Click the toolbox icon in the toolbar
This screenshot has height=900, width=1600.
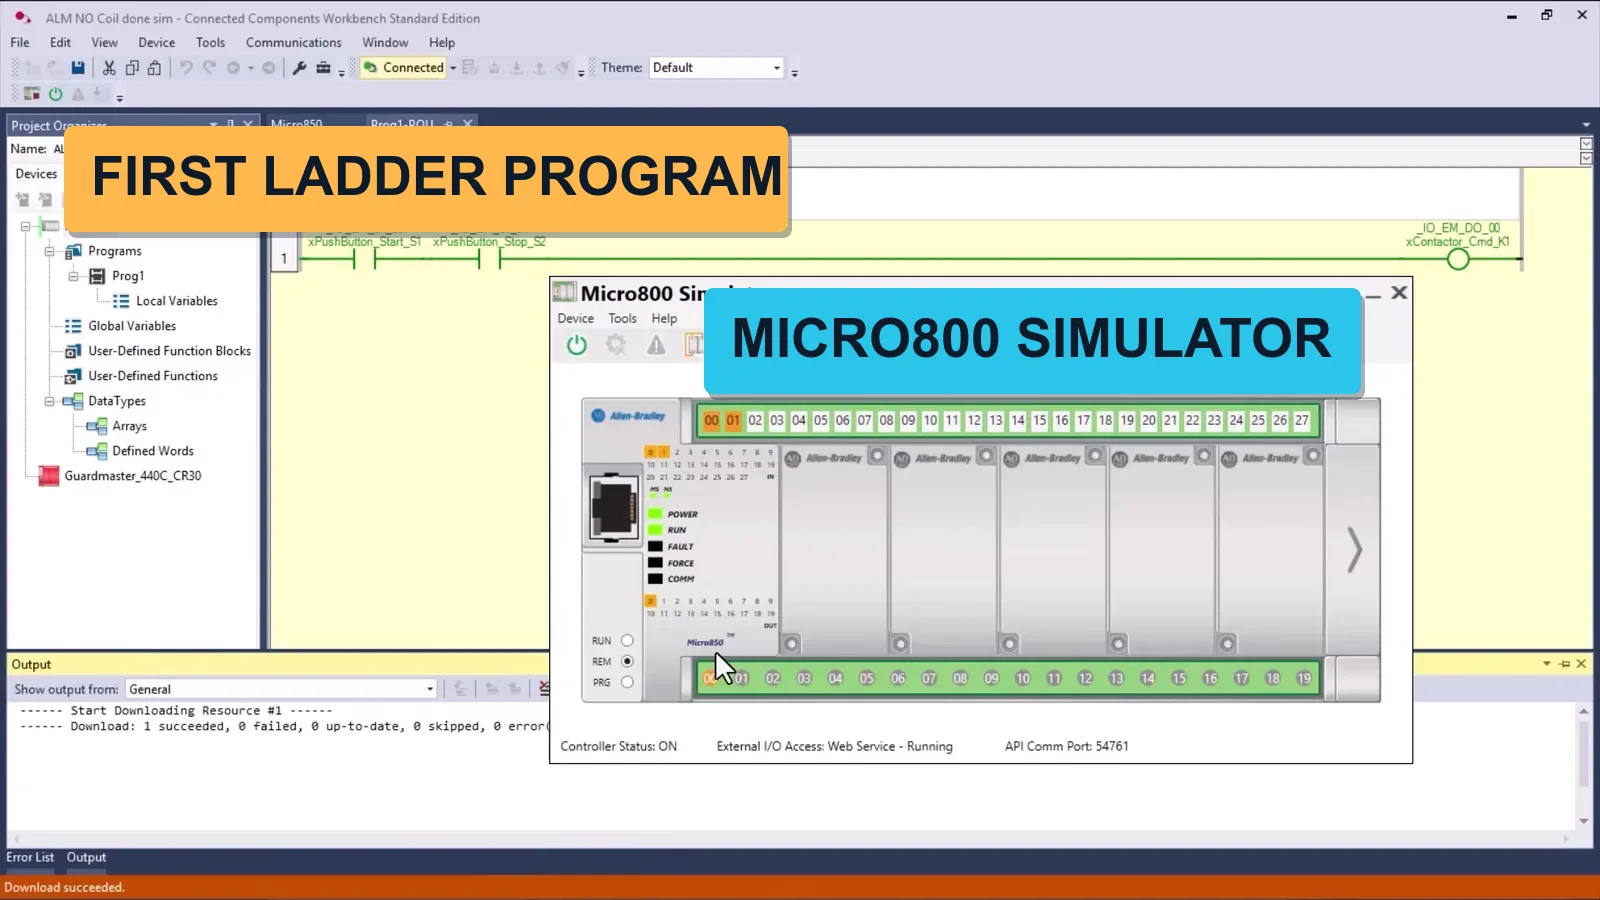click(323, 68)
